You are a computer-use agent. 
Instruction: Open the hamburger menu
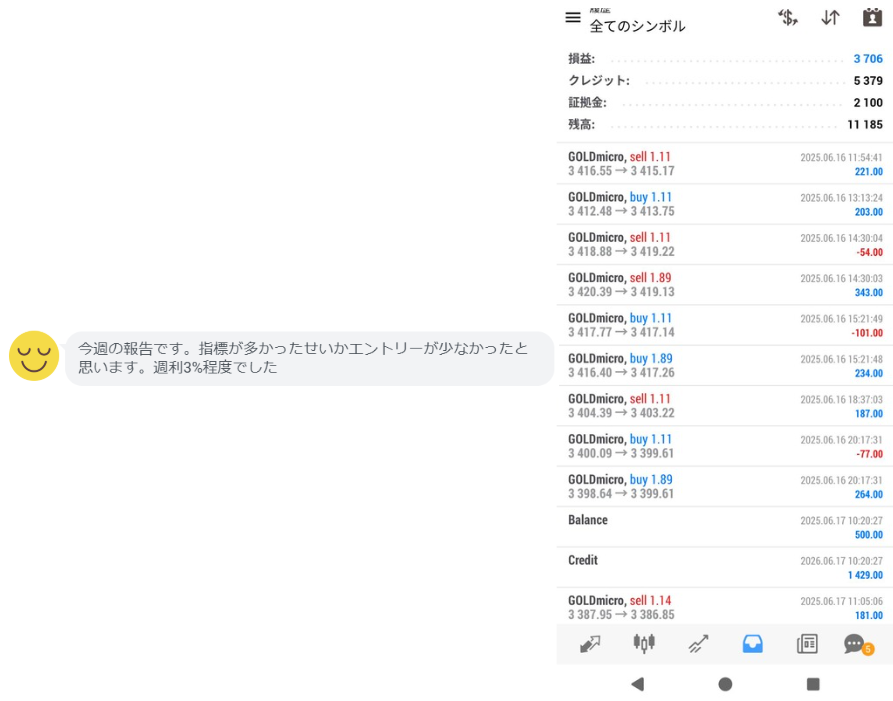point(573,18)
